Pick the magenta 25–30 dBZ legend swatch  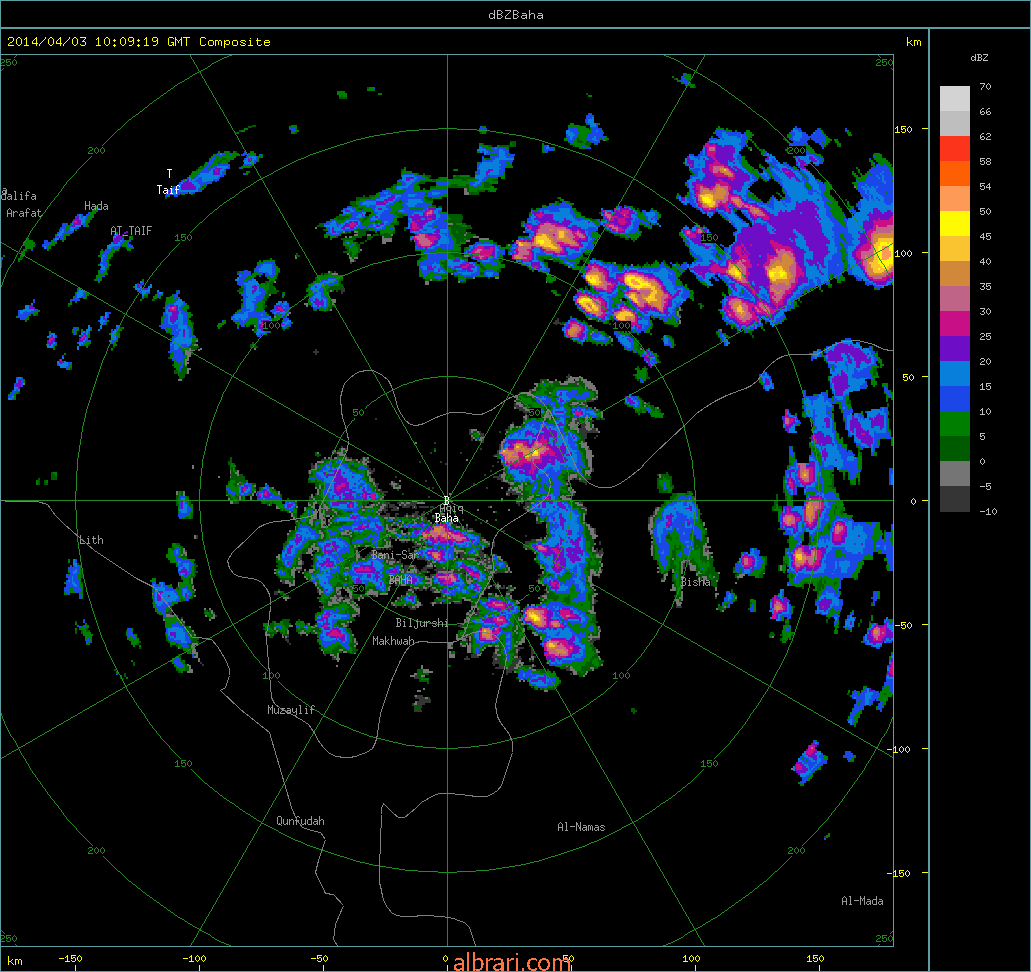click(955, 324)
